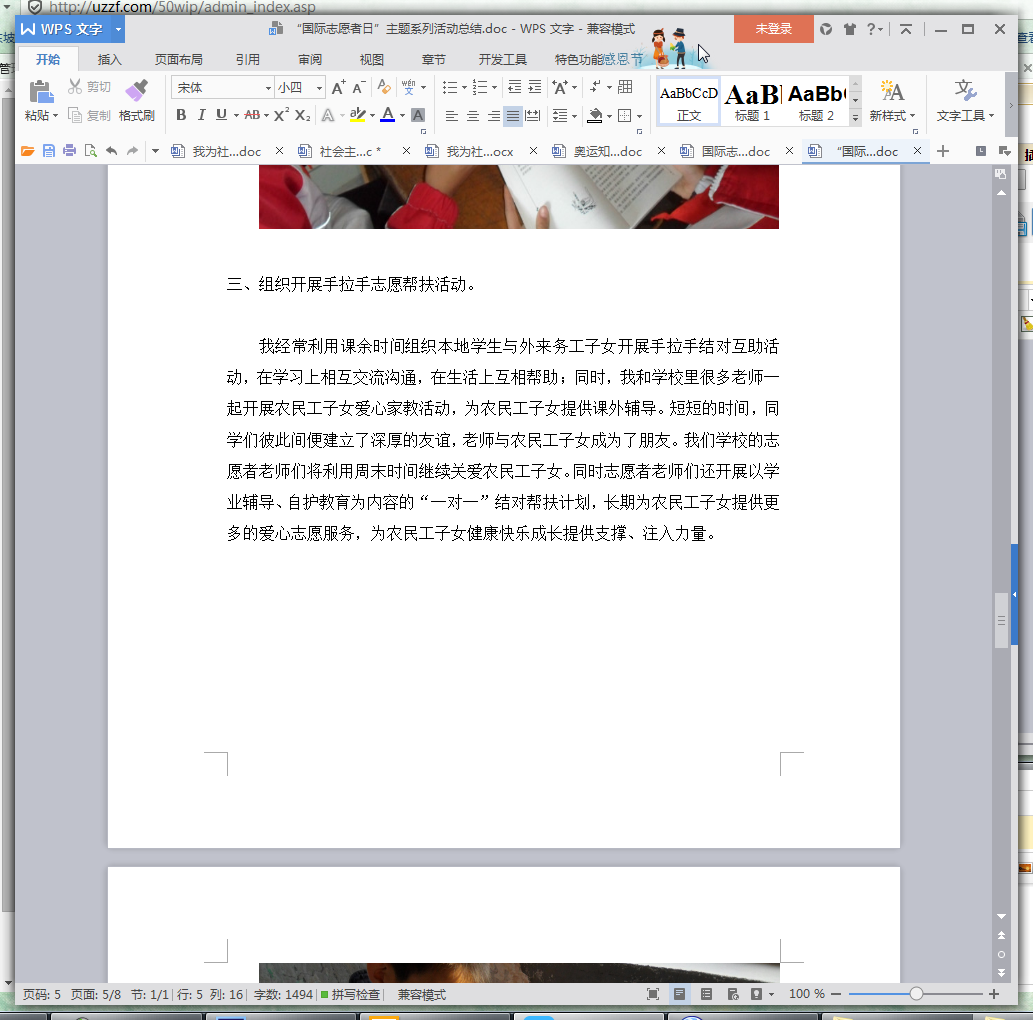
Task: Apply blue font color A button
Action: click(x=388, y=115)
